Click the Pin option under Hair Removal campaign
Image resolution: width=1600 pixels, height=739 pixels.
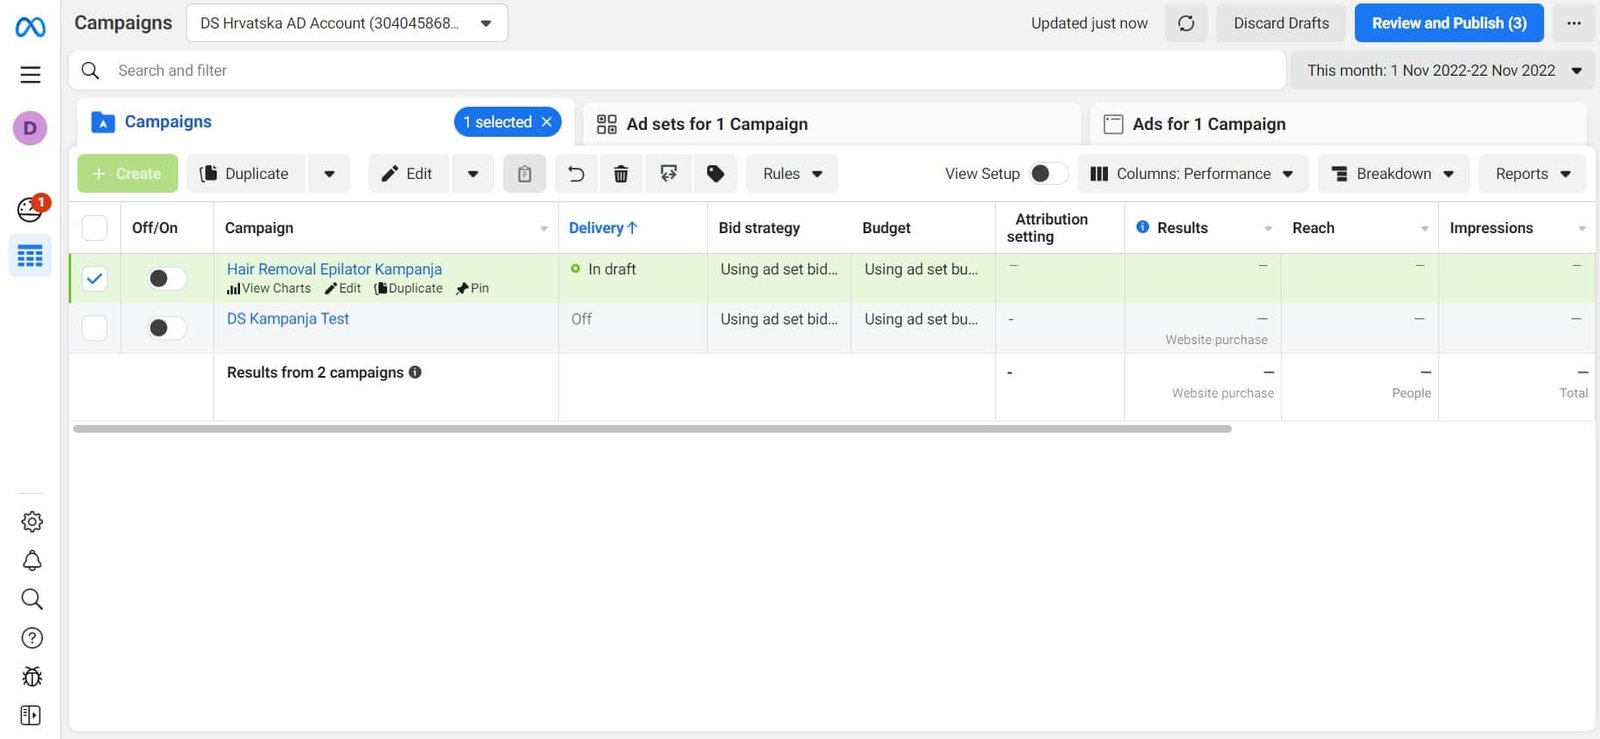click(x=472, y=288)
